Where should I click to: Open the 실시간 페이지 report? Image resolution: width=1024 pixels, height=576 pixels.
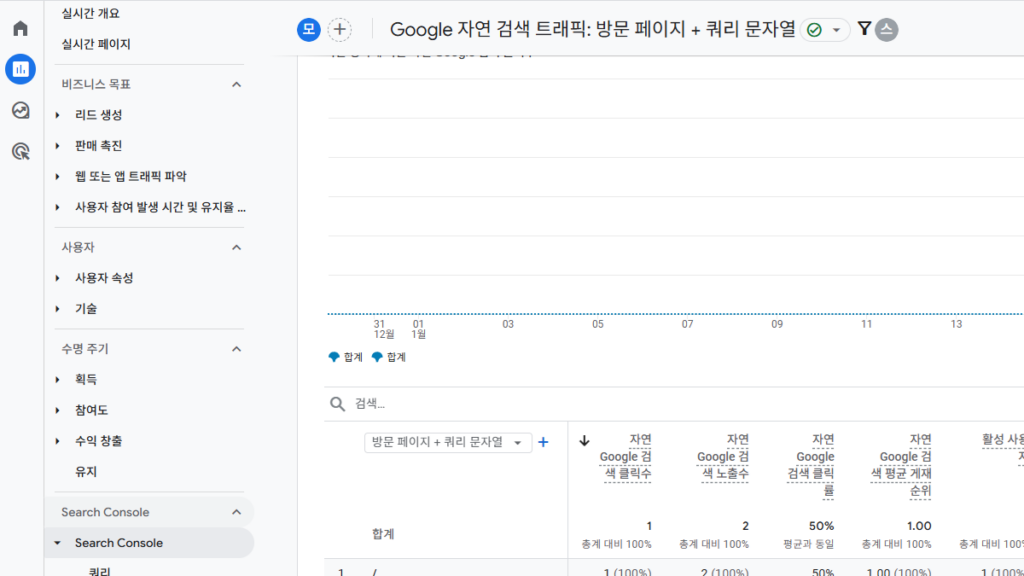tap(96, 44)
